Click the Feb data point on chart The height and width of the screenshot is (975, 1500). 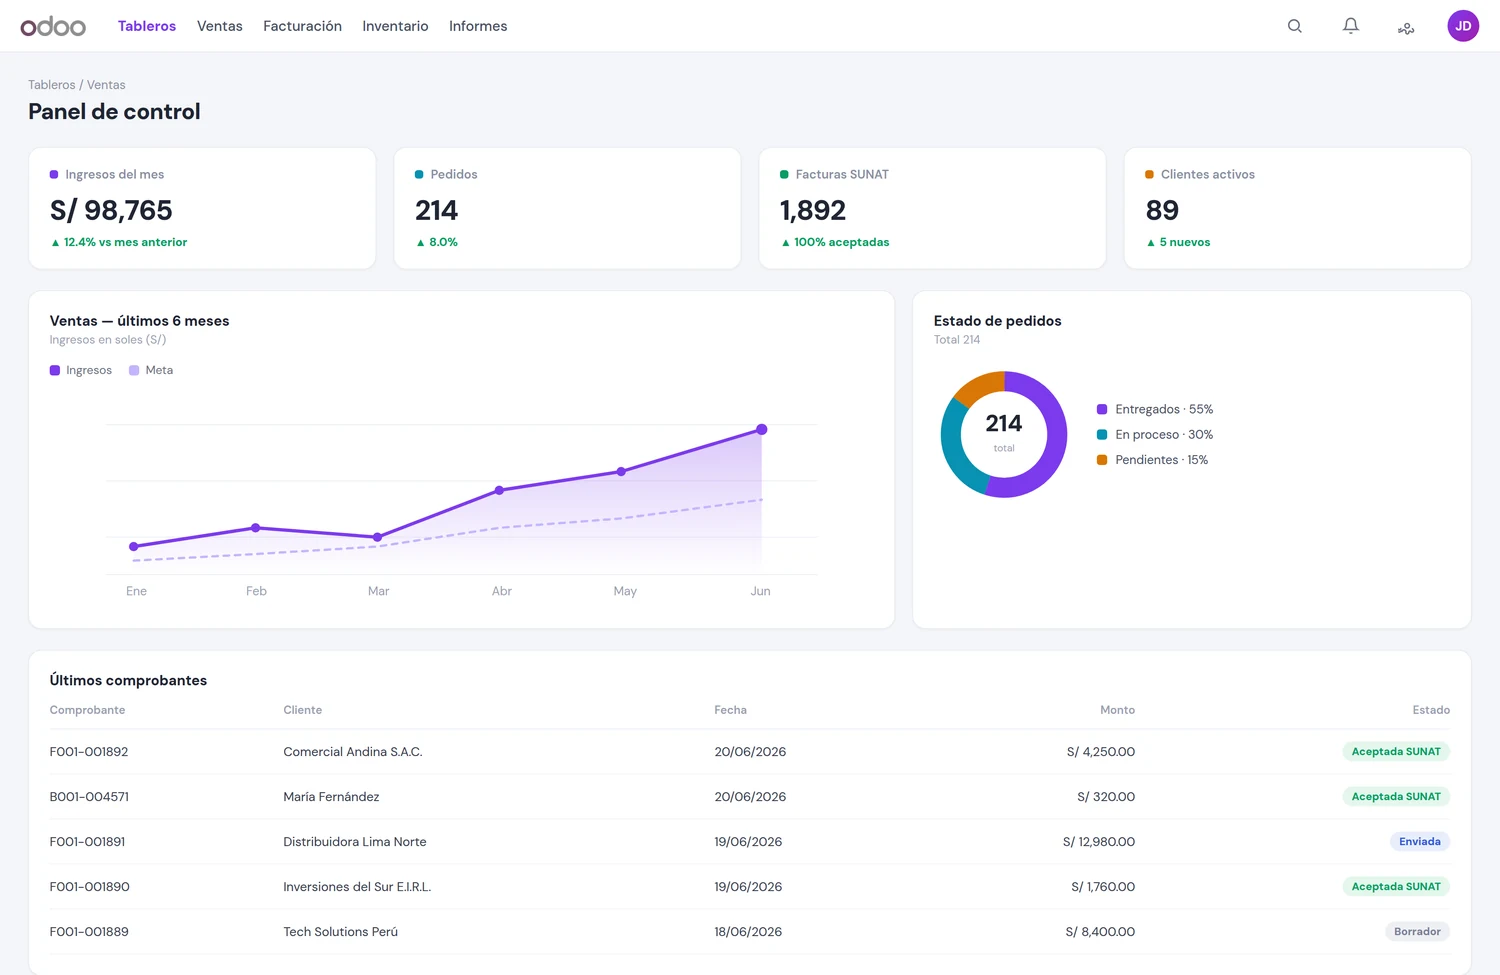click(256, 527)
